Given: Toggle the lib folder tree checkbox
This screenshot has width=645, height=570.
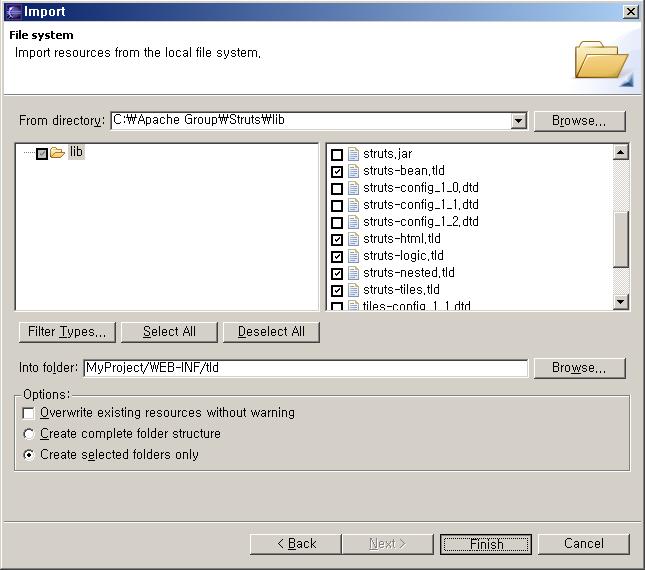Looking at the screenshot, I should (41, 154).
